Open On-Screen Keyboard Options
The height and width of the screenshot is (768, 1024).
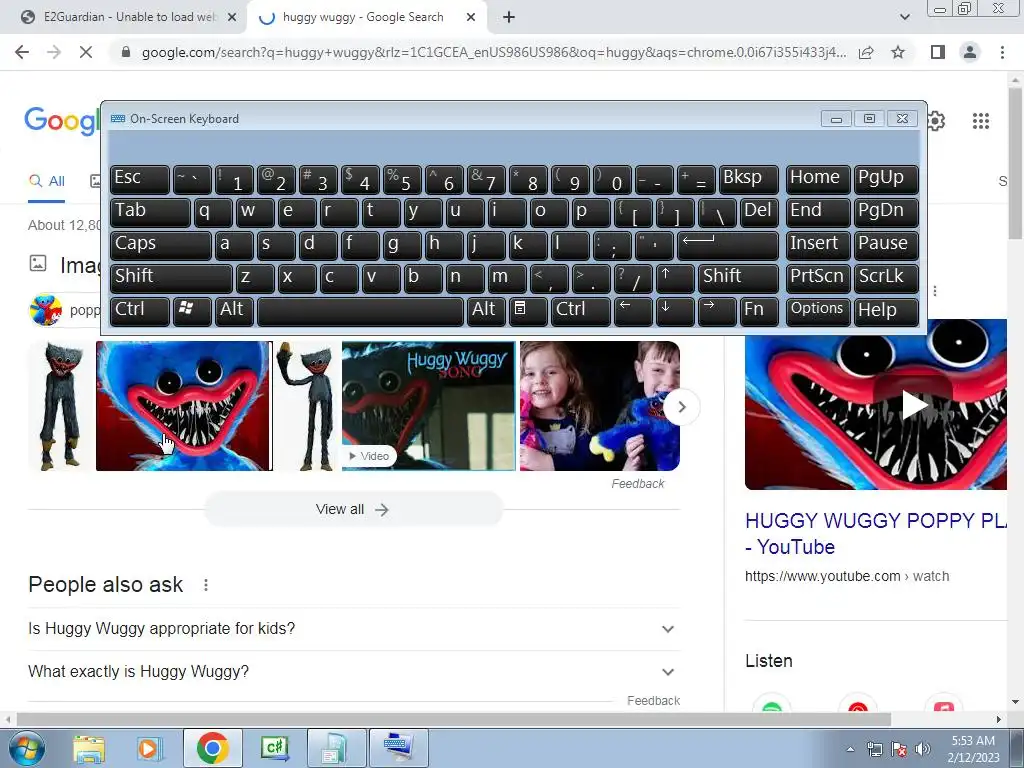[x=818, y=311]
